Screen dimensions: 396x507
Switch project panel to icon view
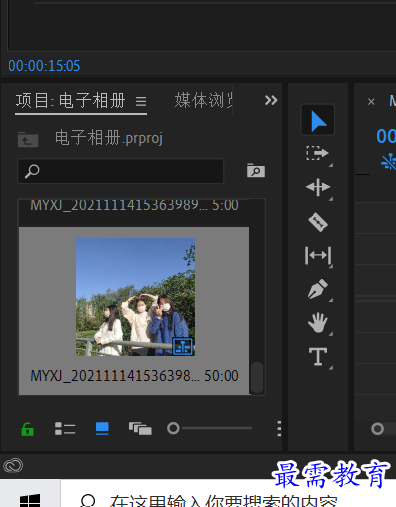pos(102,429)
